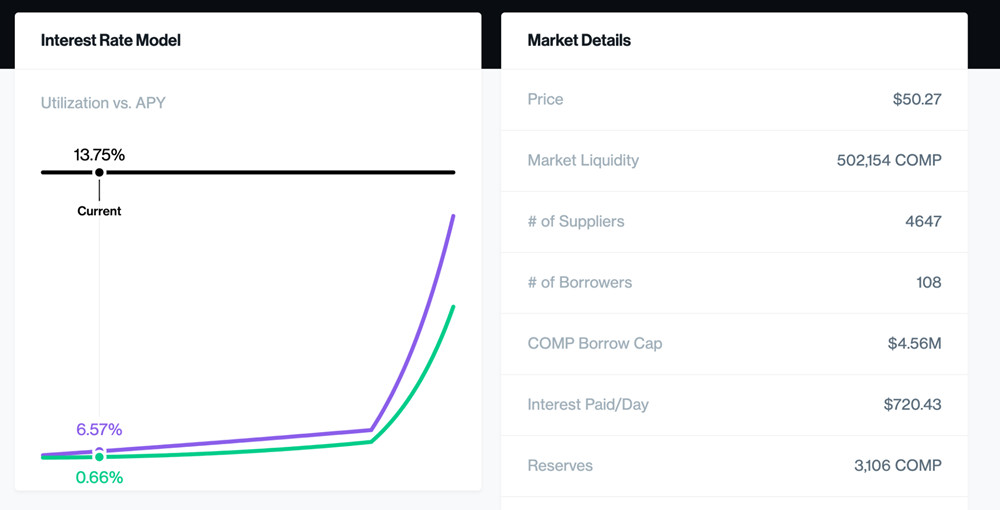Screen dimensions: 1000x510
Task: Click the current utilization dot on black slider
Action: 99,172
